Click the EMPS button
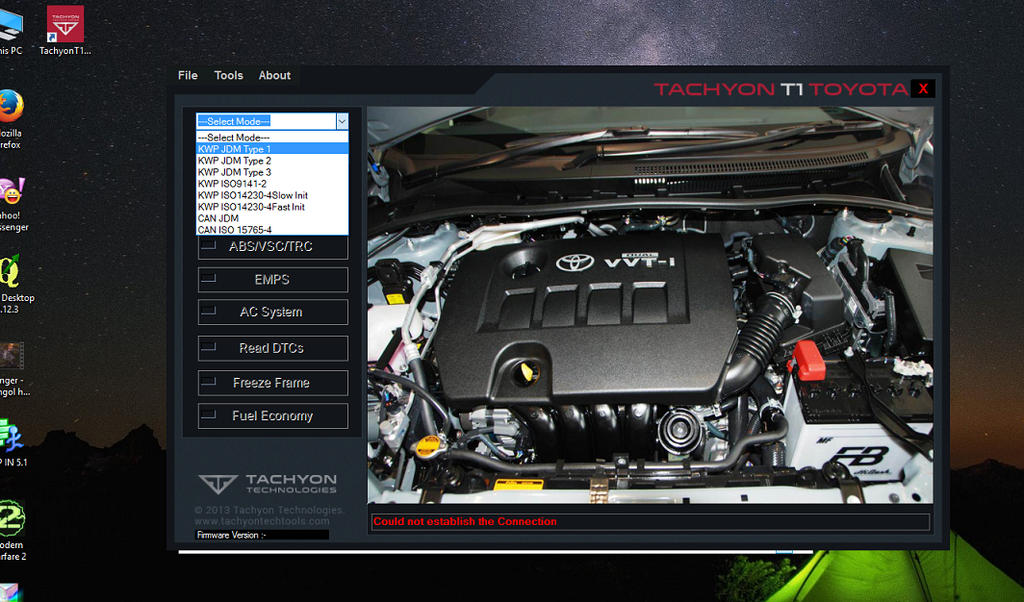Screen dimensions: 1024x602 click(272, 280)
